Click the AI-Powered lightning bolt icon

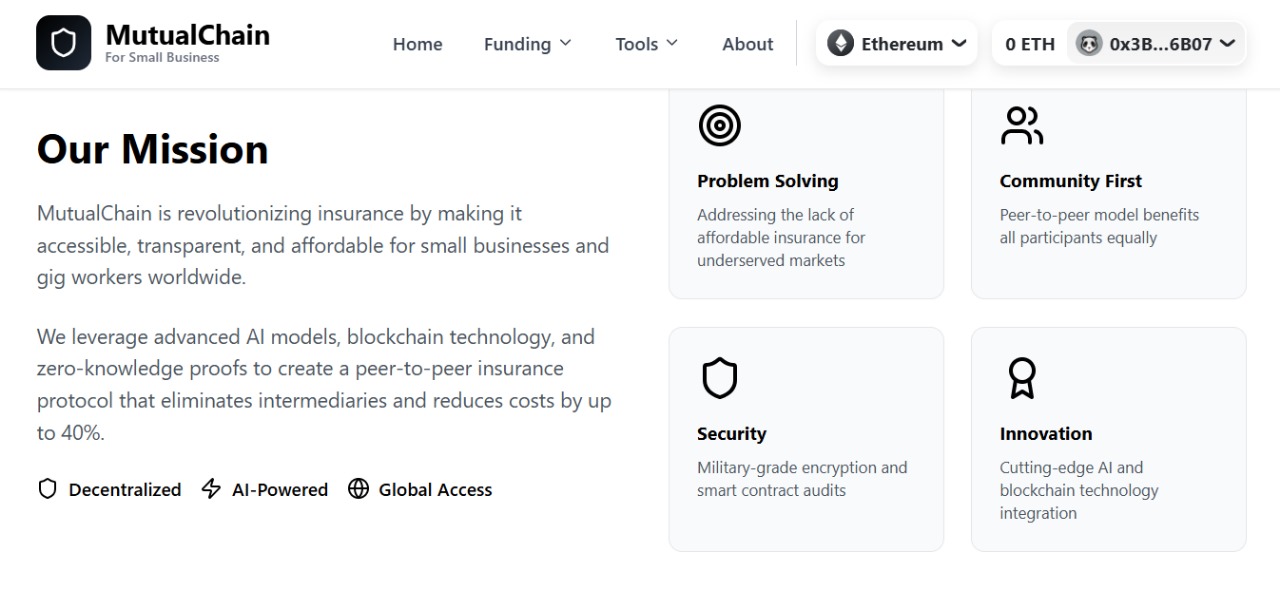[211, 489]
